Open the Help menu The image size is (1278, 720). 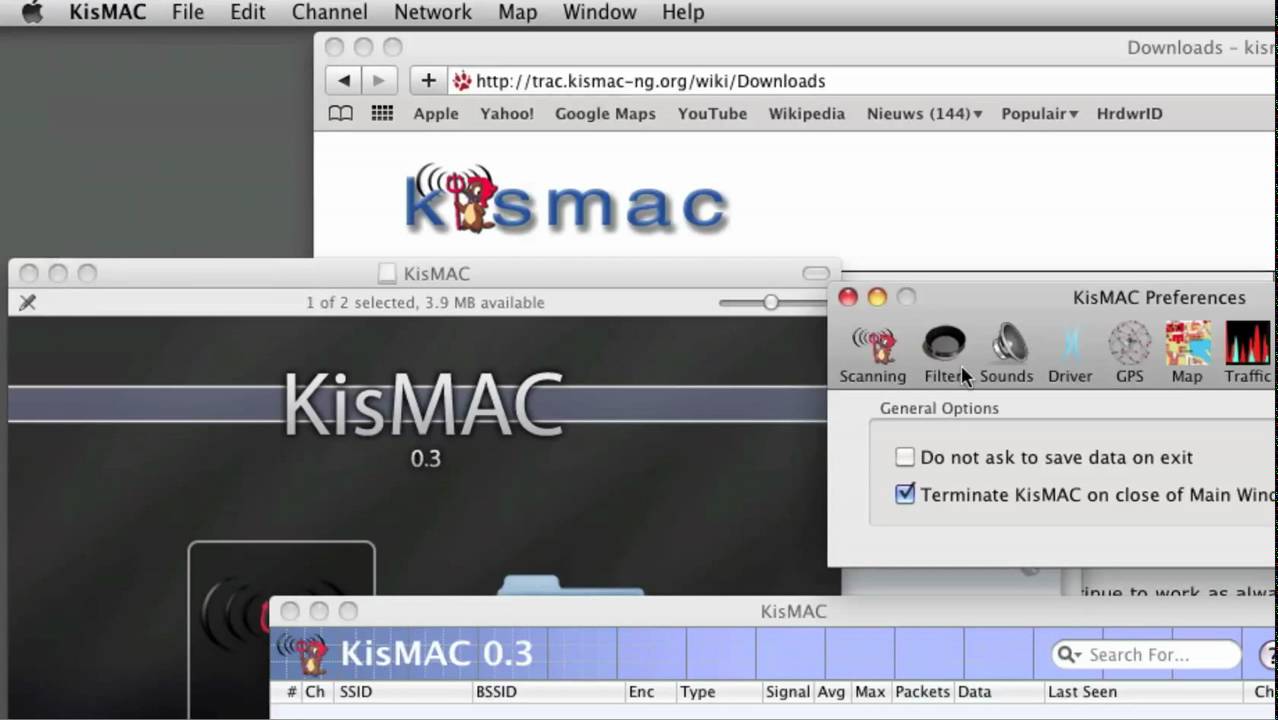click(x=683, y=12)
